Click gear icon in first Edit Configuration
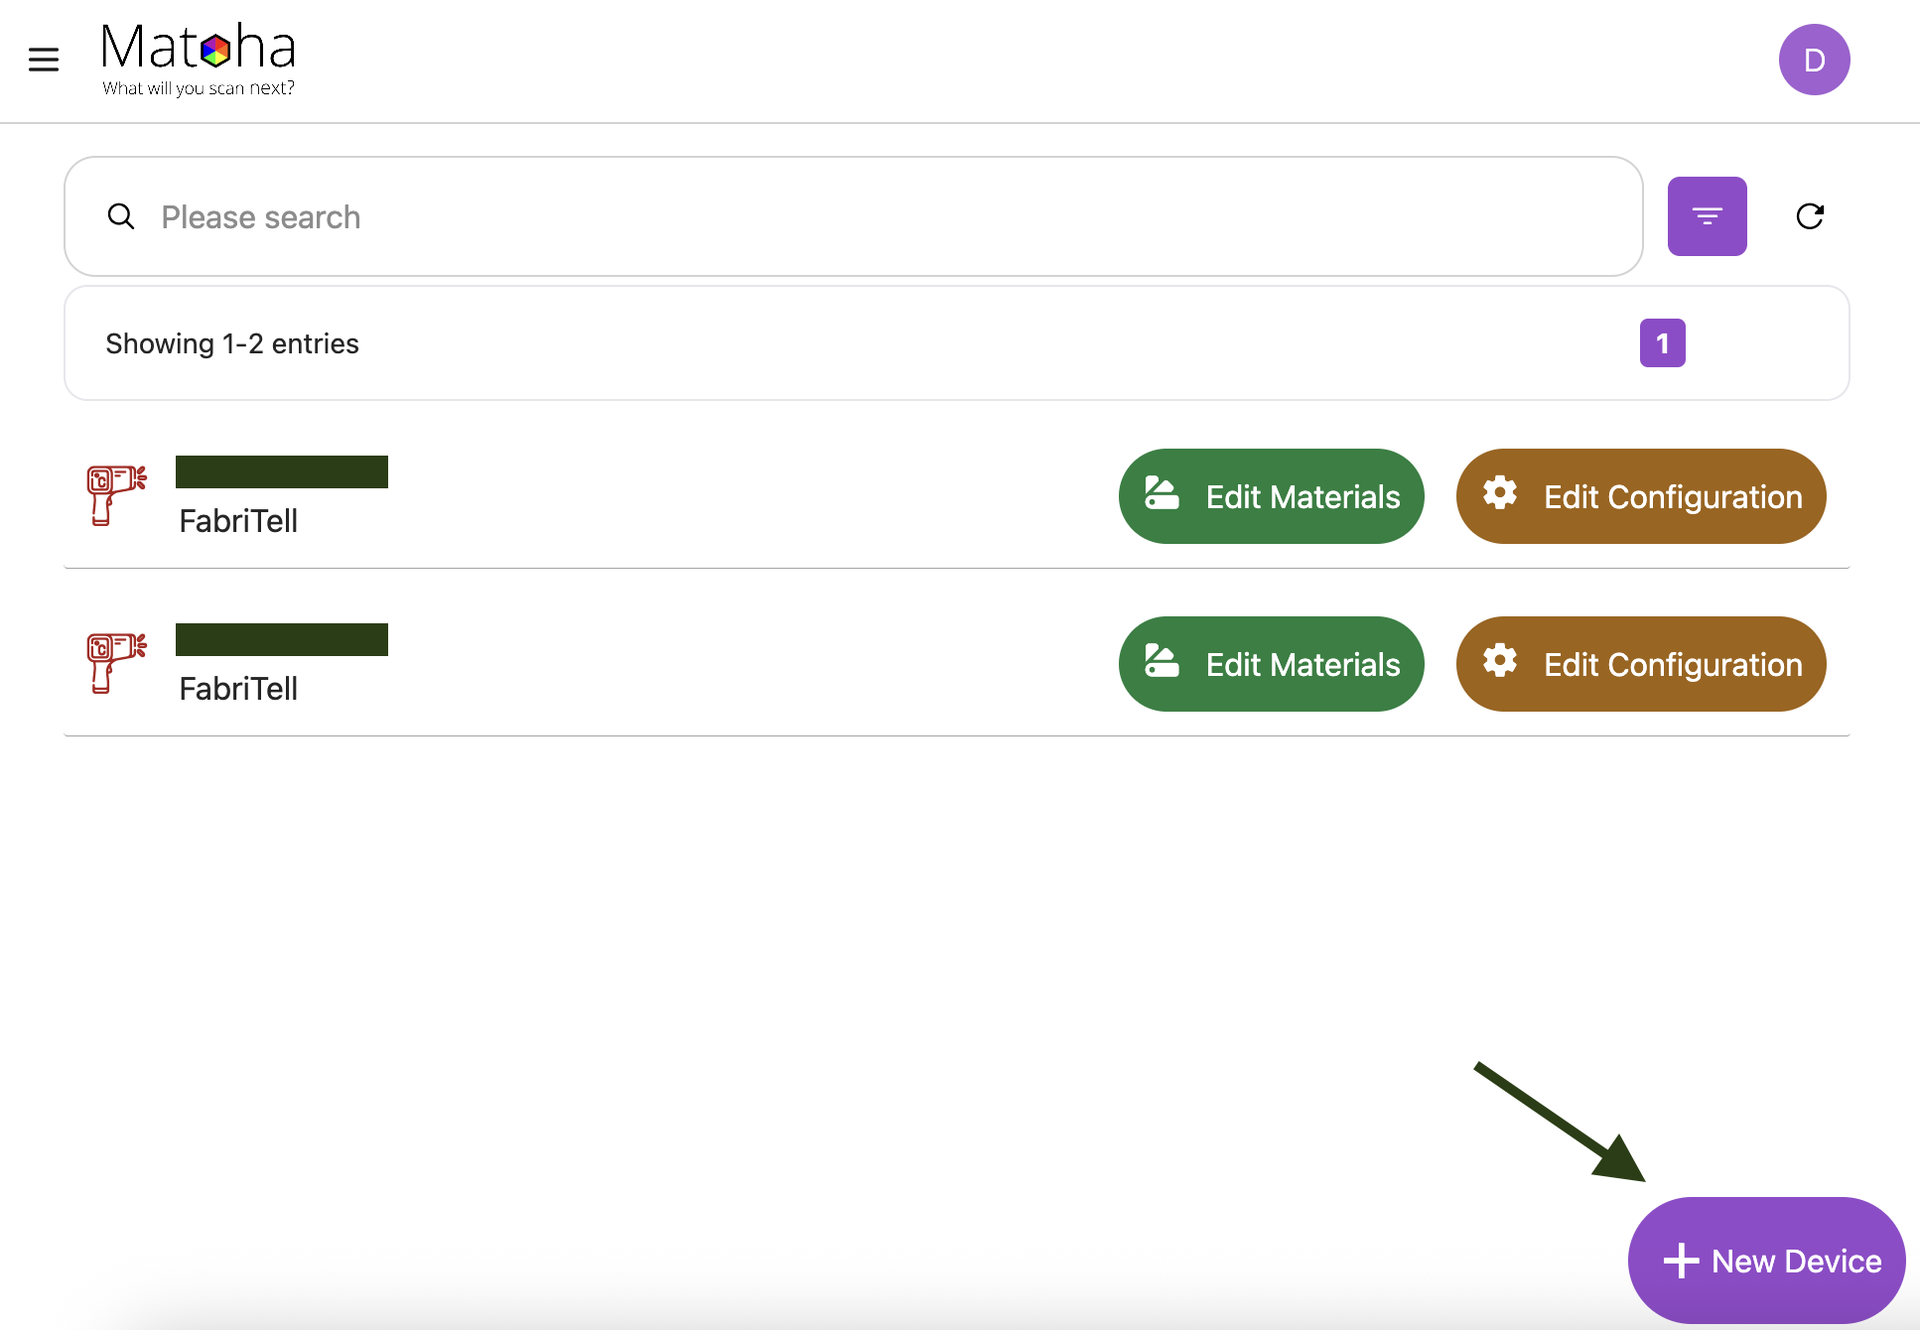 (x=1499, y=493)
